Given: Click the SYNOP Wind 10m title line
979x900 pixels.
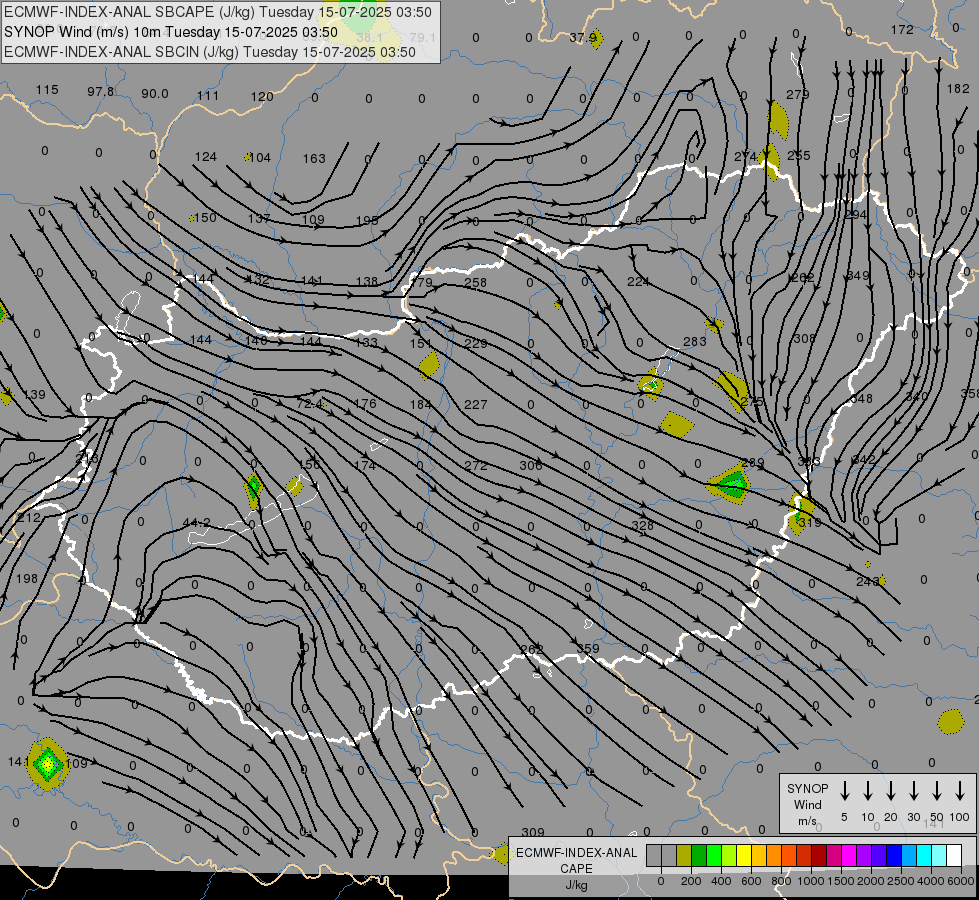Looking at the screenshot, I should (x=170, y=32).
